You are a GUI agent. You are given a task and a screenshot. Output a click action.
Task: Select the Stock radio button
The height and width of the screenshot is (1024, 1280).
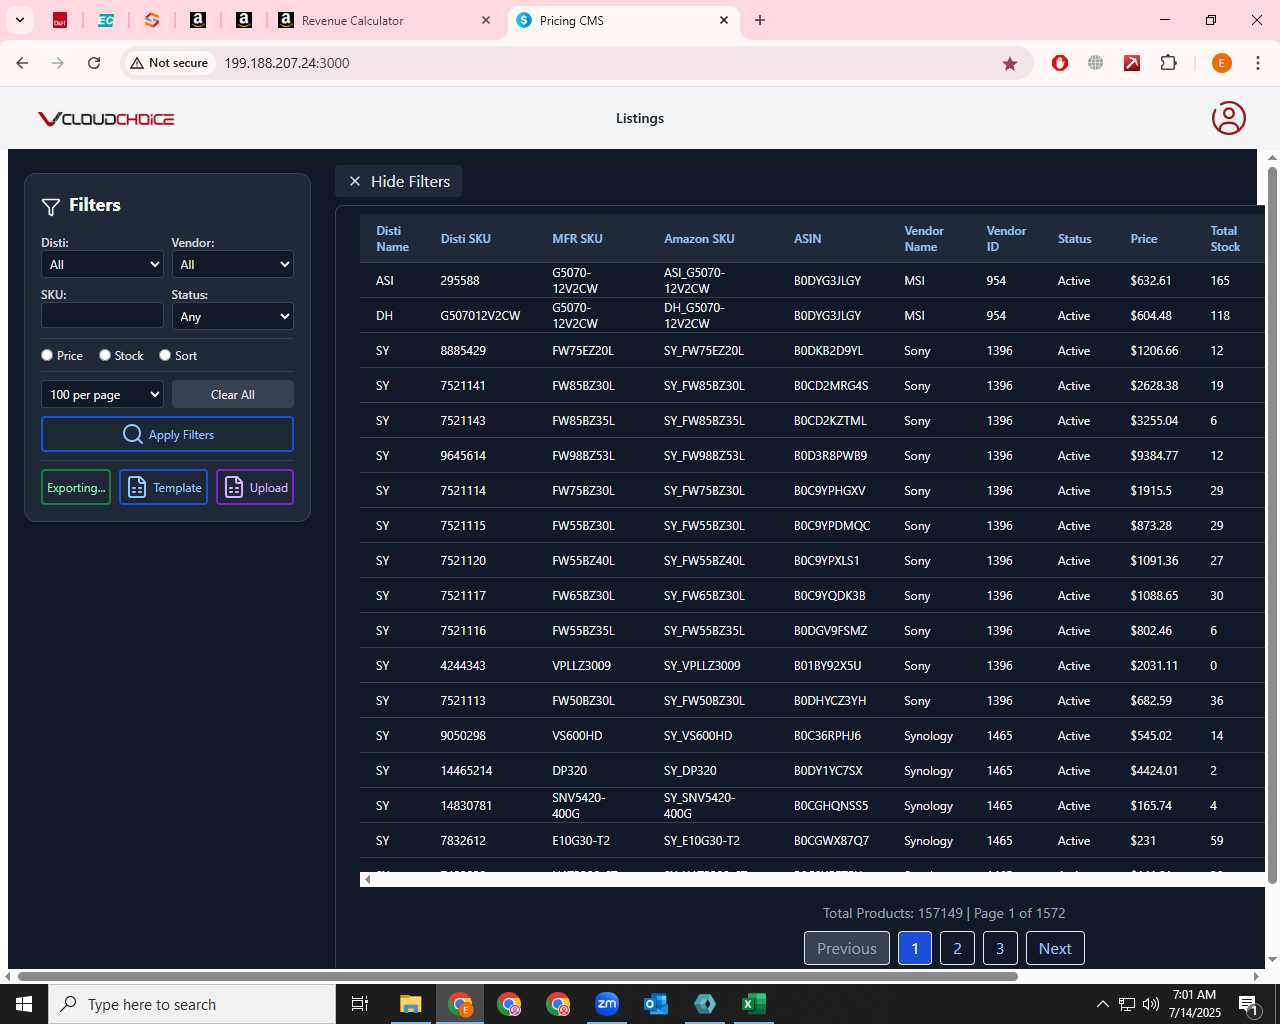(105, 355)
